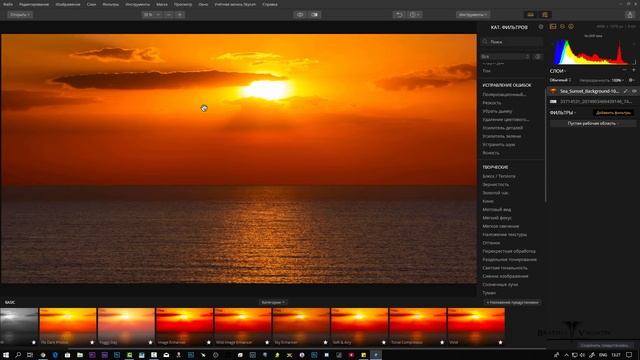Choose the Резкость filter
Image resolution: width=640 pixels, height=360 pixels.
click(492, 103)
